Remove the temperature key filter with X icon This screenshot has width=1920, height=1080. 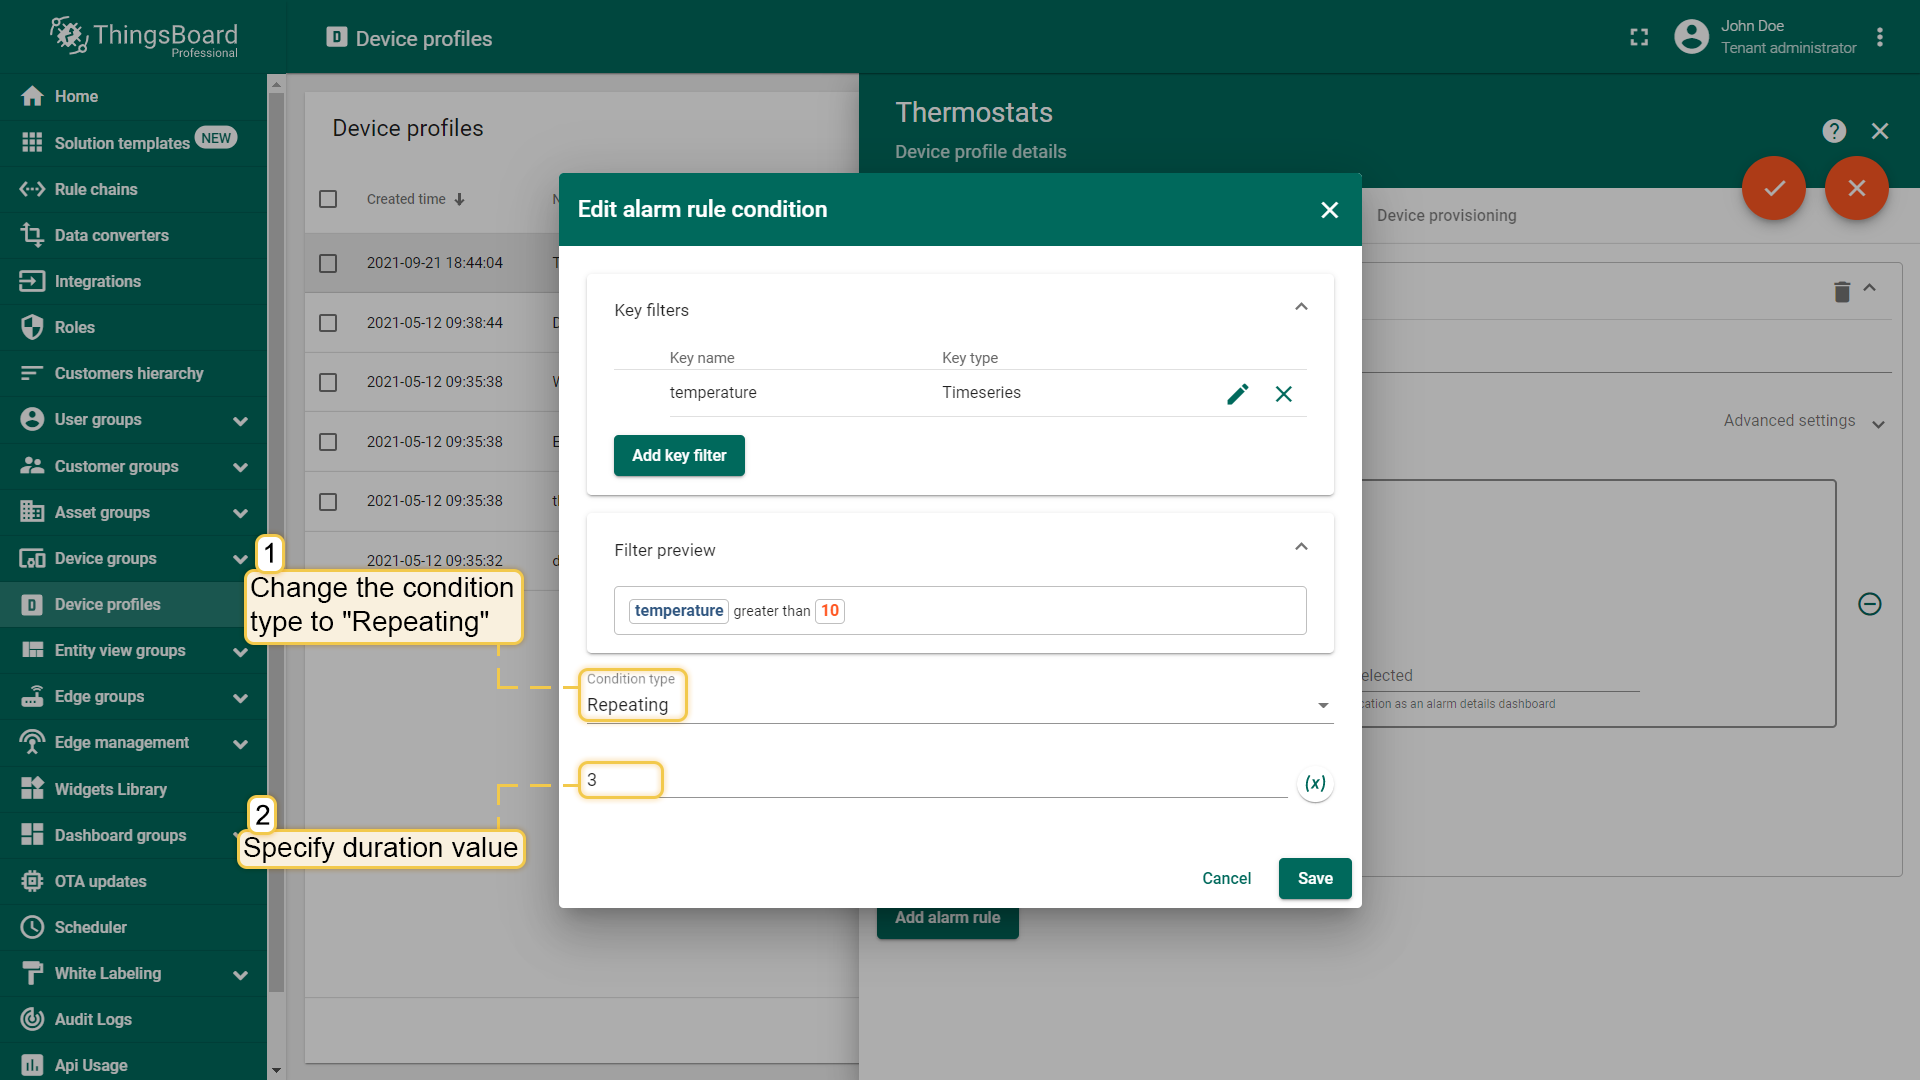[x=1283, y=394]
